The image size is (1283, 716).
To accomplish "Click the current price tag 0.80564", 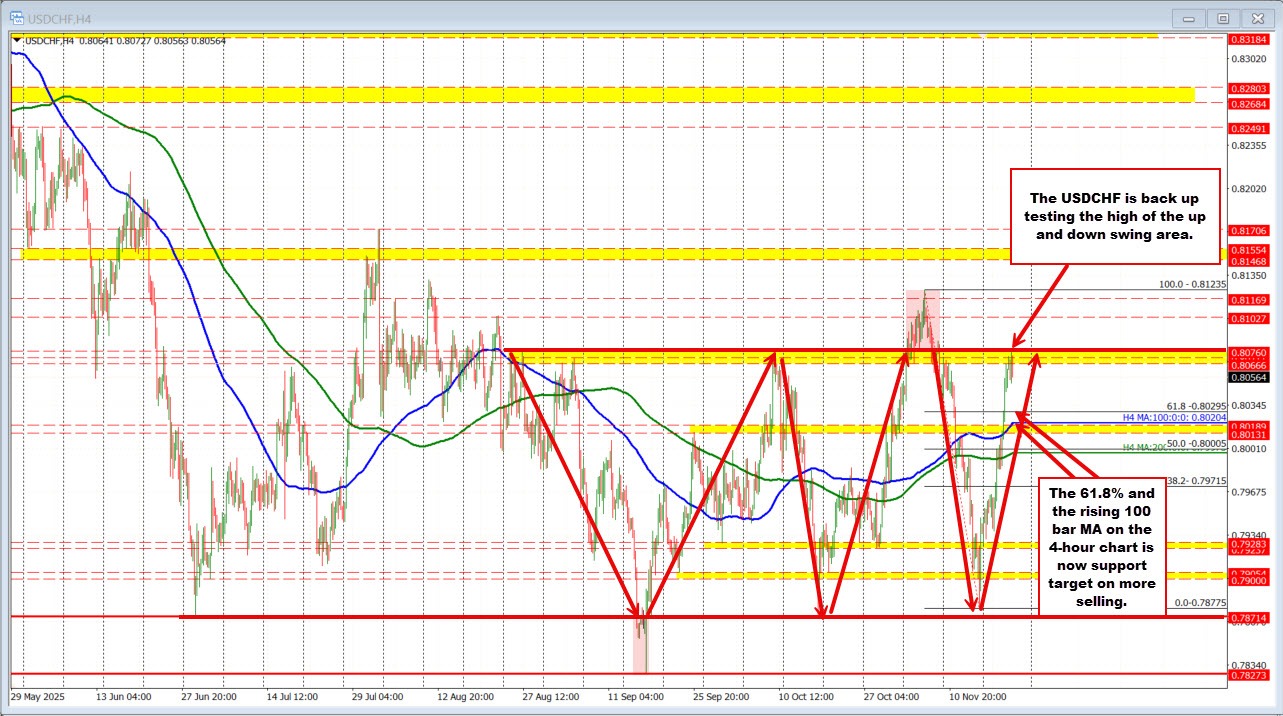I will 1249,378.
